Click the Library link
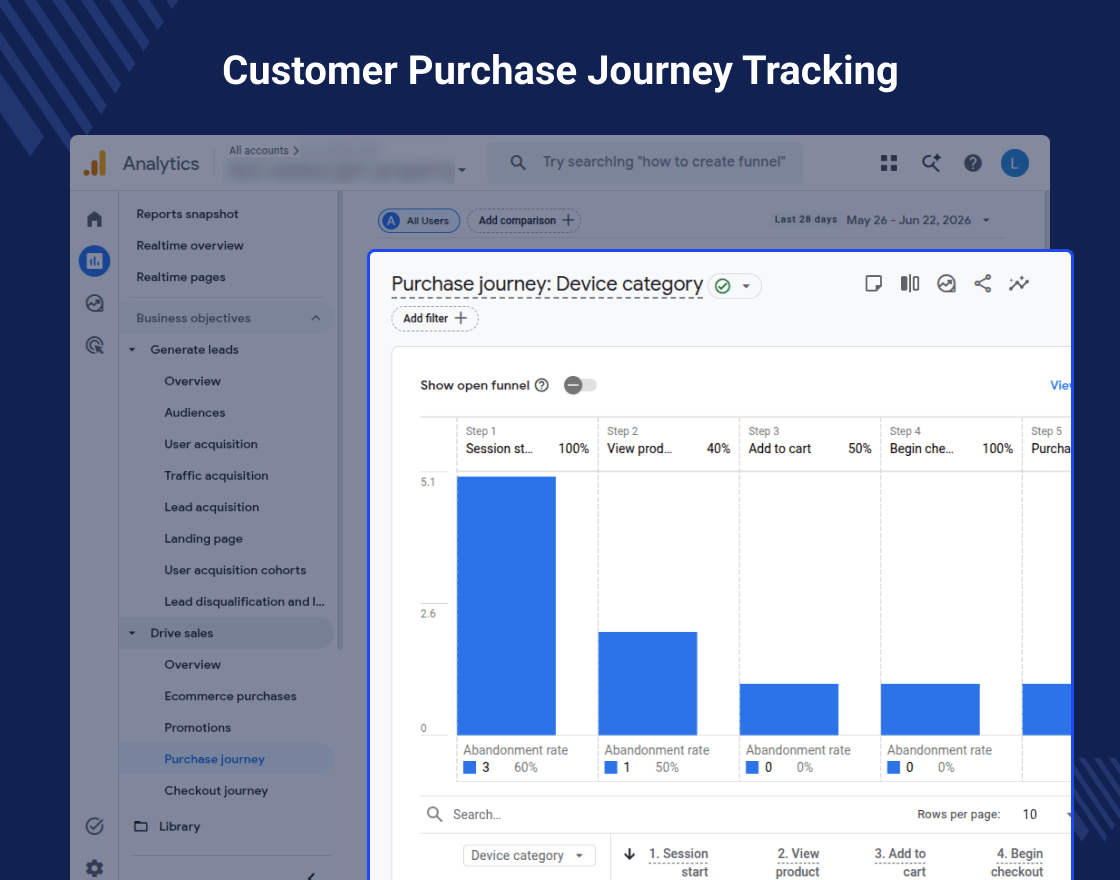 pyautogui.click(x=179, y=826)
